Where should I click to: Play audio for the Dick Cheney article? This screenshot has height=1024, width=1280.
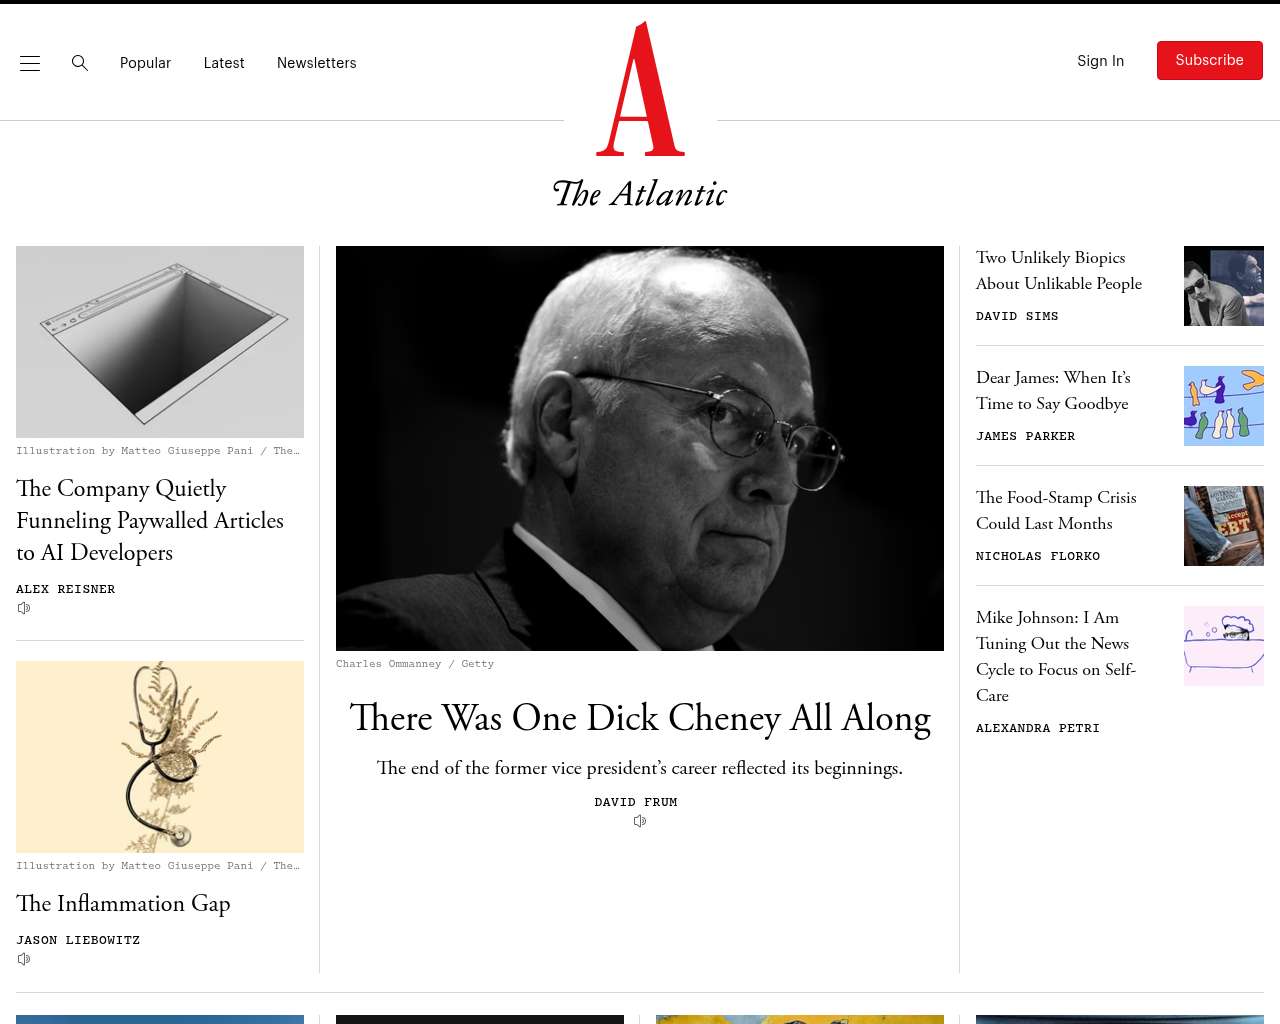tap(640, 821)
